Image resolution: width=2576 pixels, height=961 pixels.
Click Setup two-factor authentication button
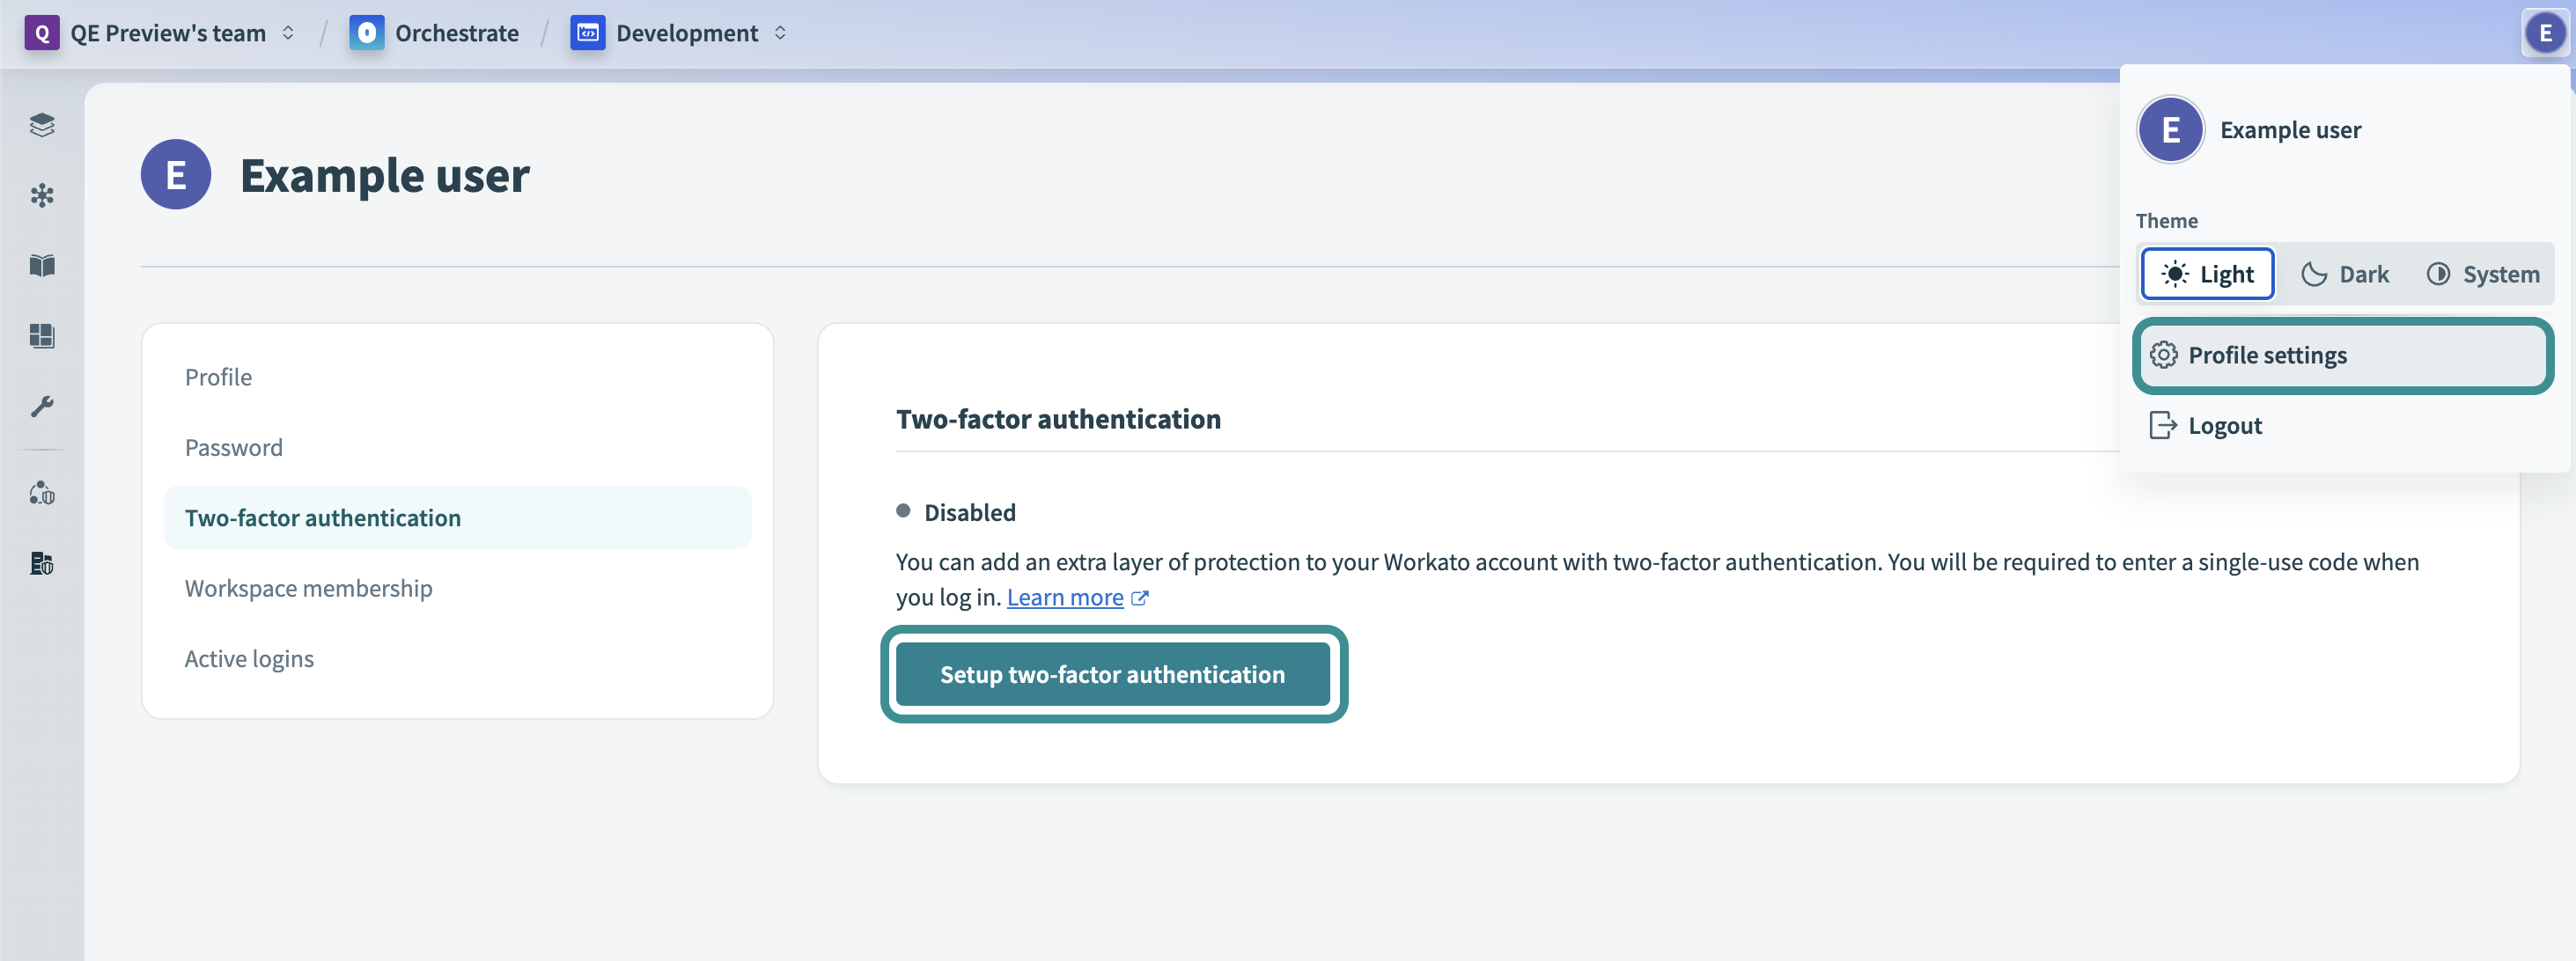pos(1112,674)
